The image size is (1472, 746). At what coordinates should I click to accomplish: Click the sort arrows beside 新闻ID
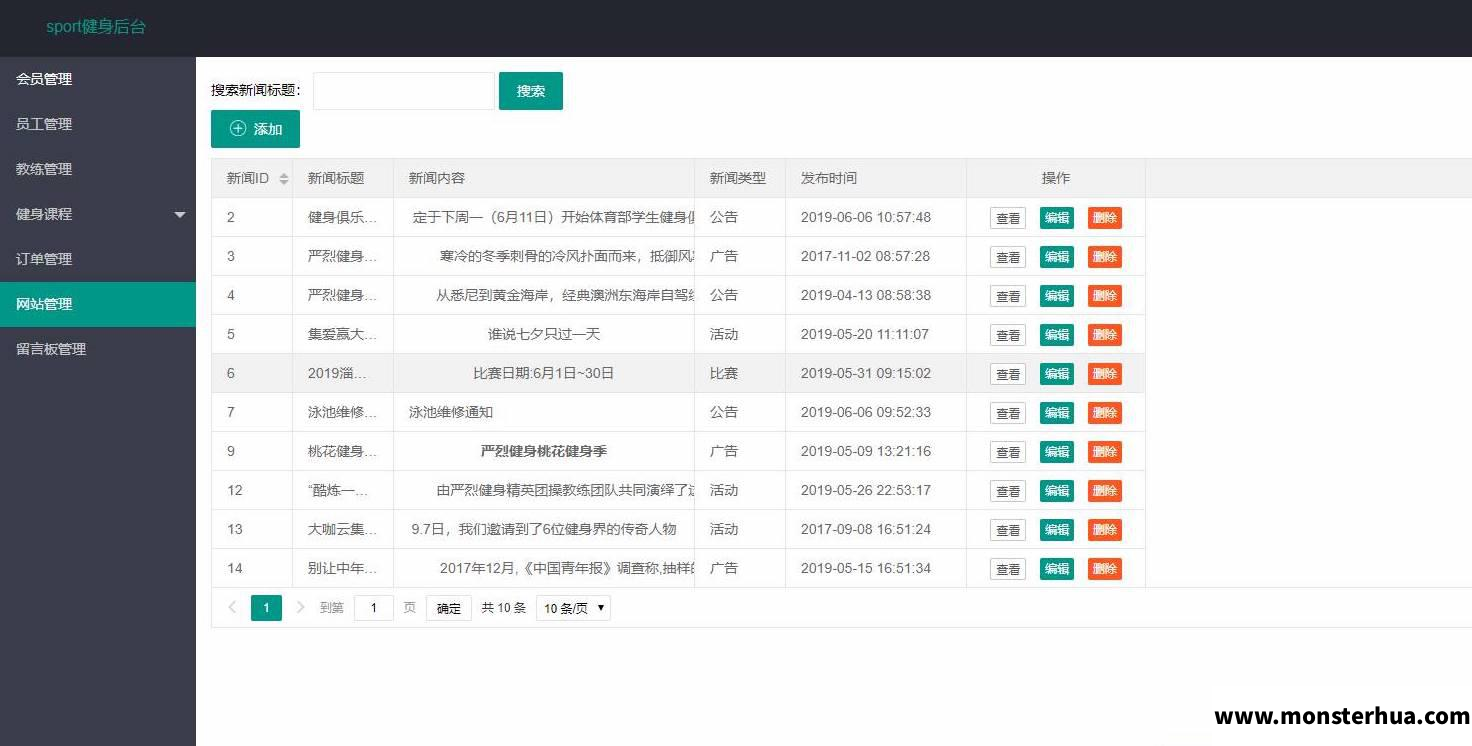[284, 179]
